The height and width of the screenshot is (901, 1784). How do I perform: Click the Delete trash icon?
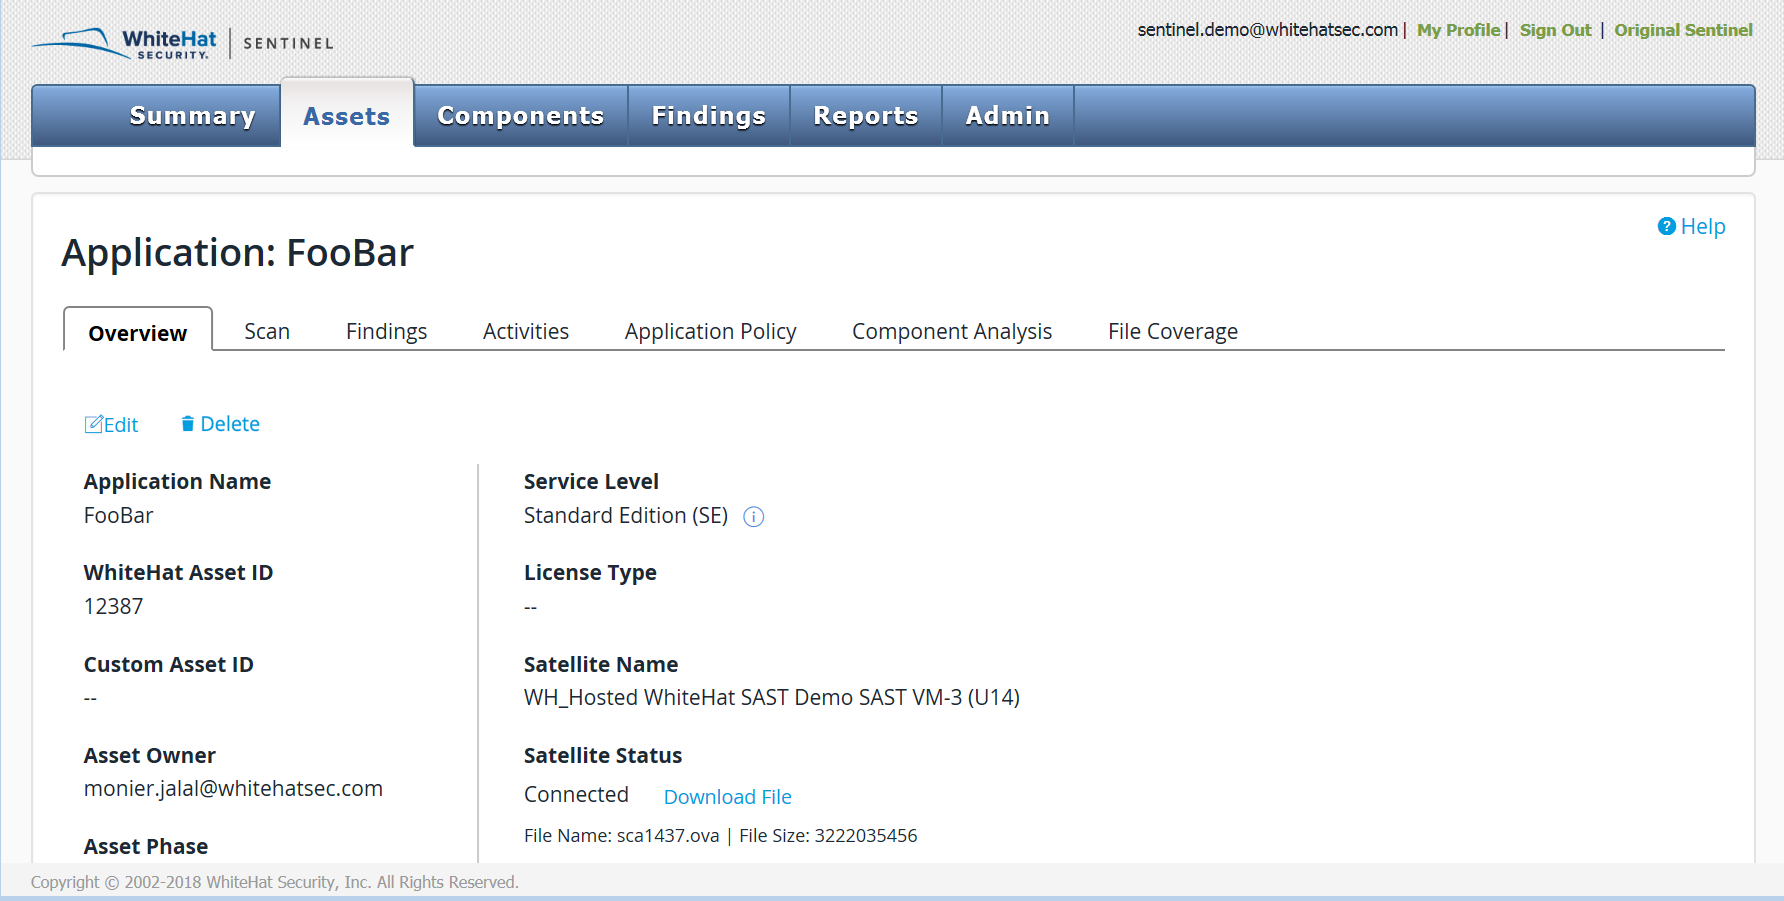188,424
